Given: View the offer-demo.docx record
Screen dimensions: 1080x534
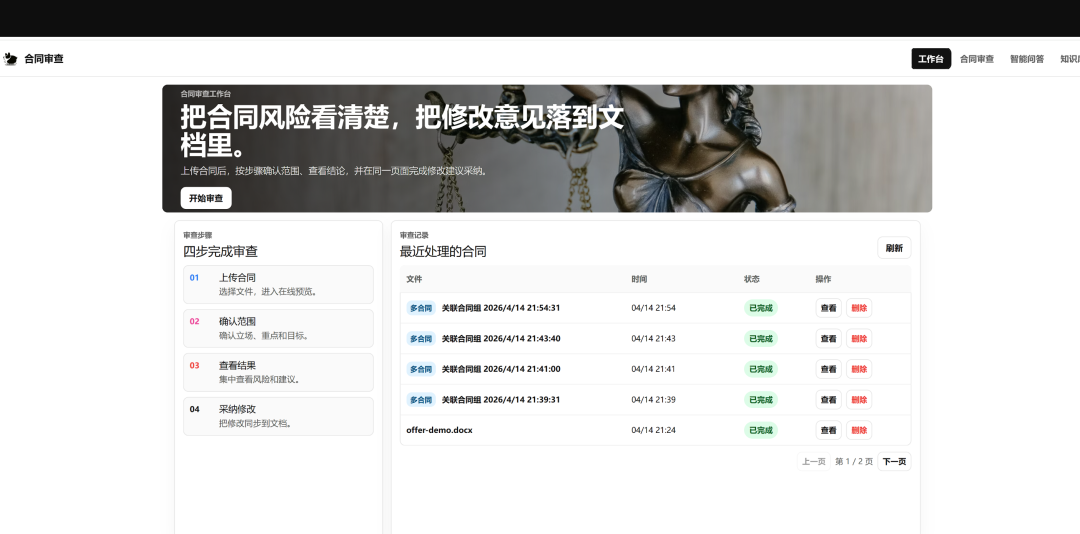Looking at the screenshot, I should (x=829, y=430).
